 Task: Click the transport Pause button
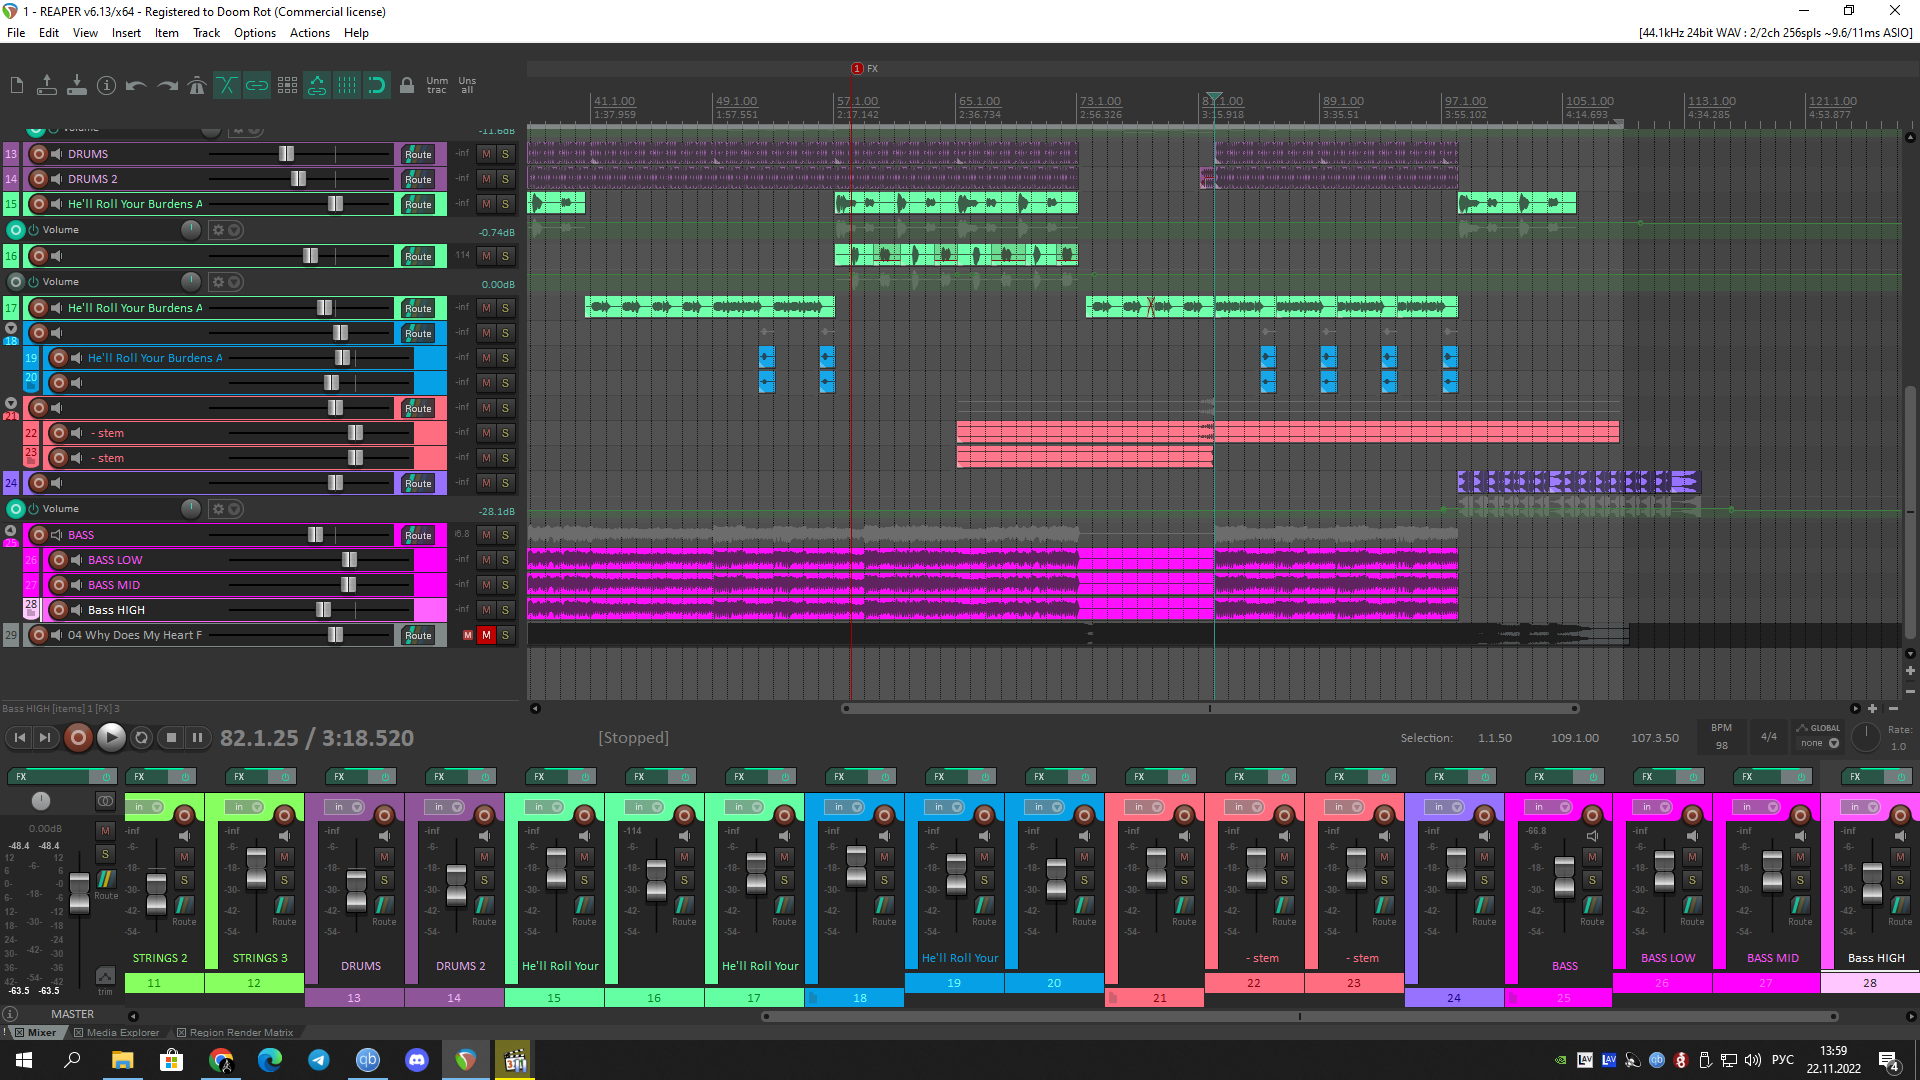198,738
